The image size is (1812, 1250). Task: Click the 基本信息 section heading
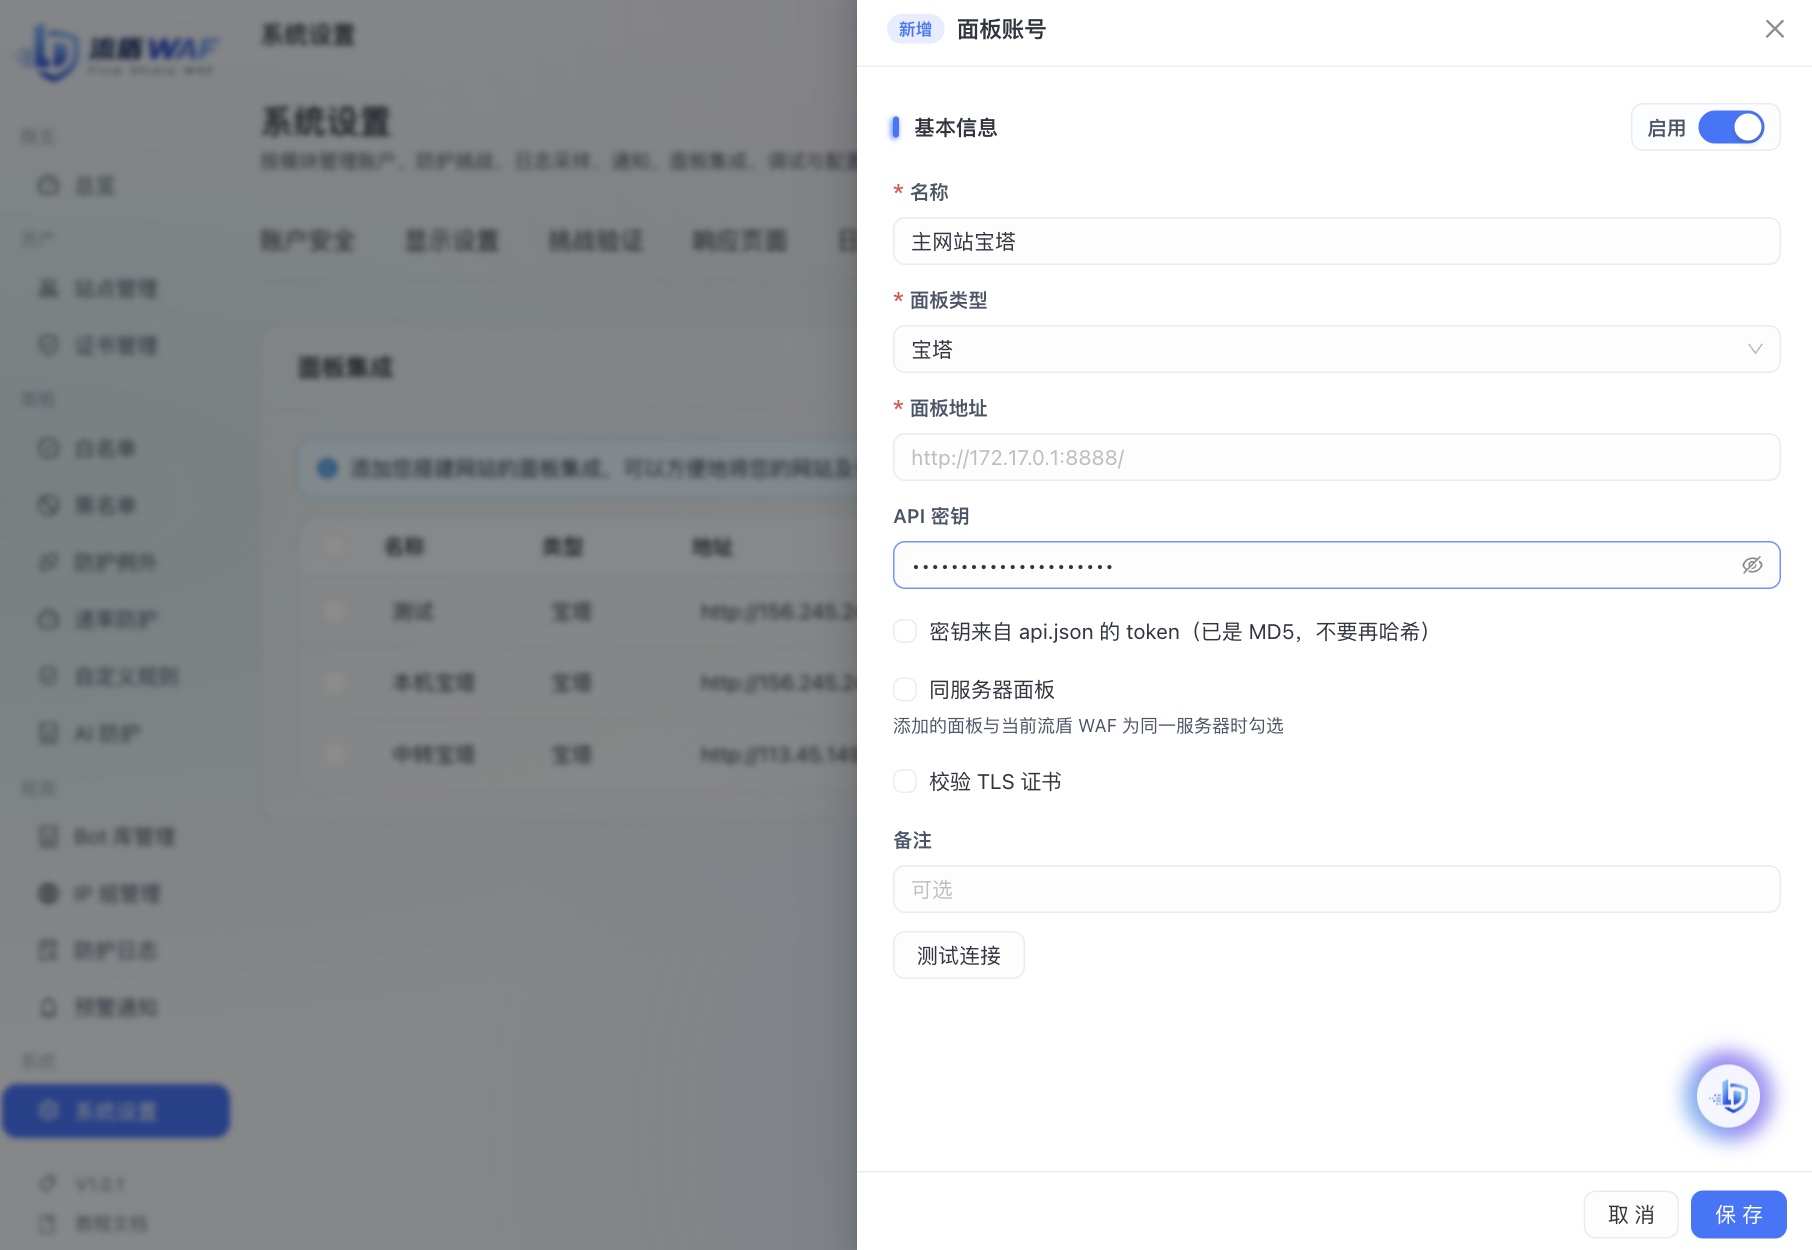tap(955, 128)
